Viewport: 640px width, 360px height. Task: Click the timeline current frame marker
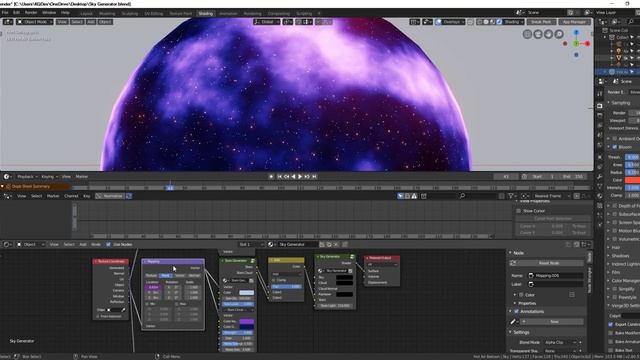(x=170, y=188)
